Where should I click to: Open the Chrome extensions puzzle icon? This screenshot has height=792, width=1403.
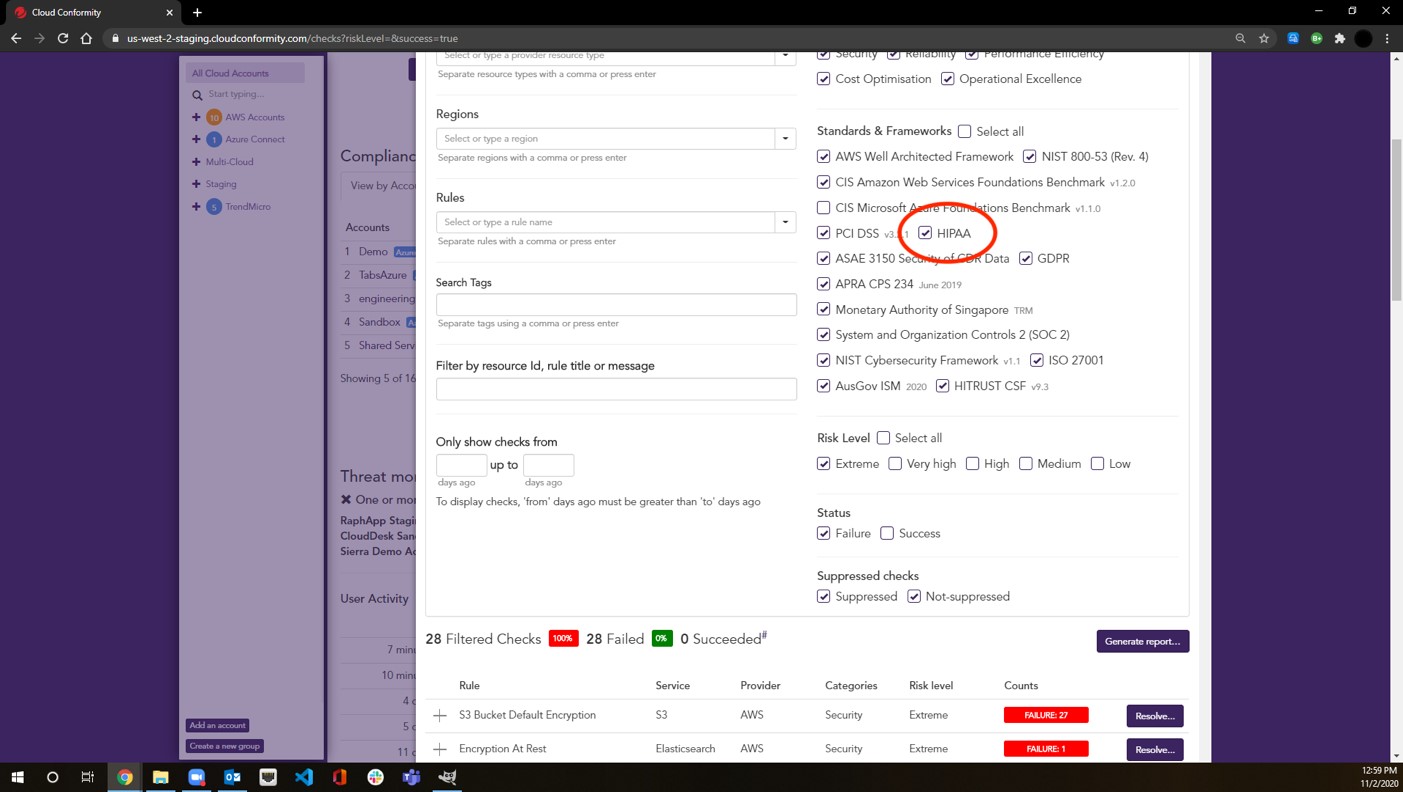point(1340,38)
